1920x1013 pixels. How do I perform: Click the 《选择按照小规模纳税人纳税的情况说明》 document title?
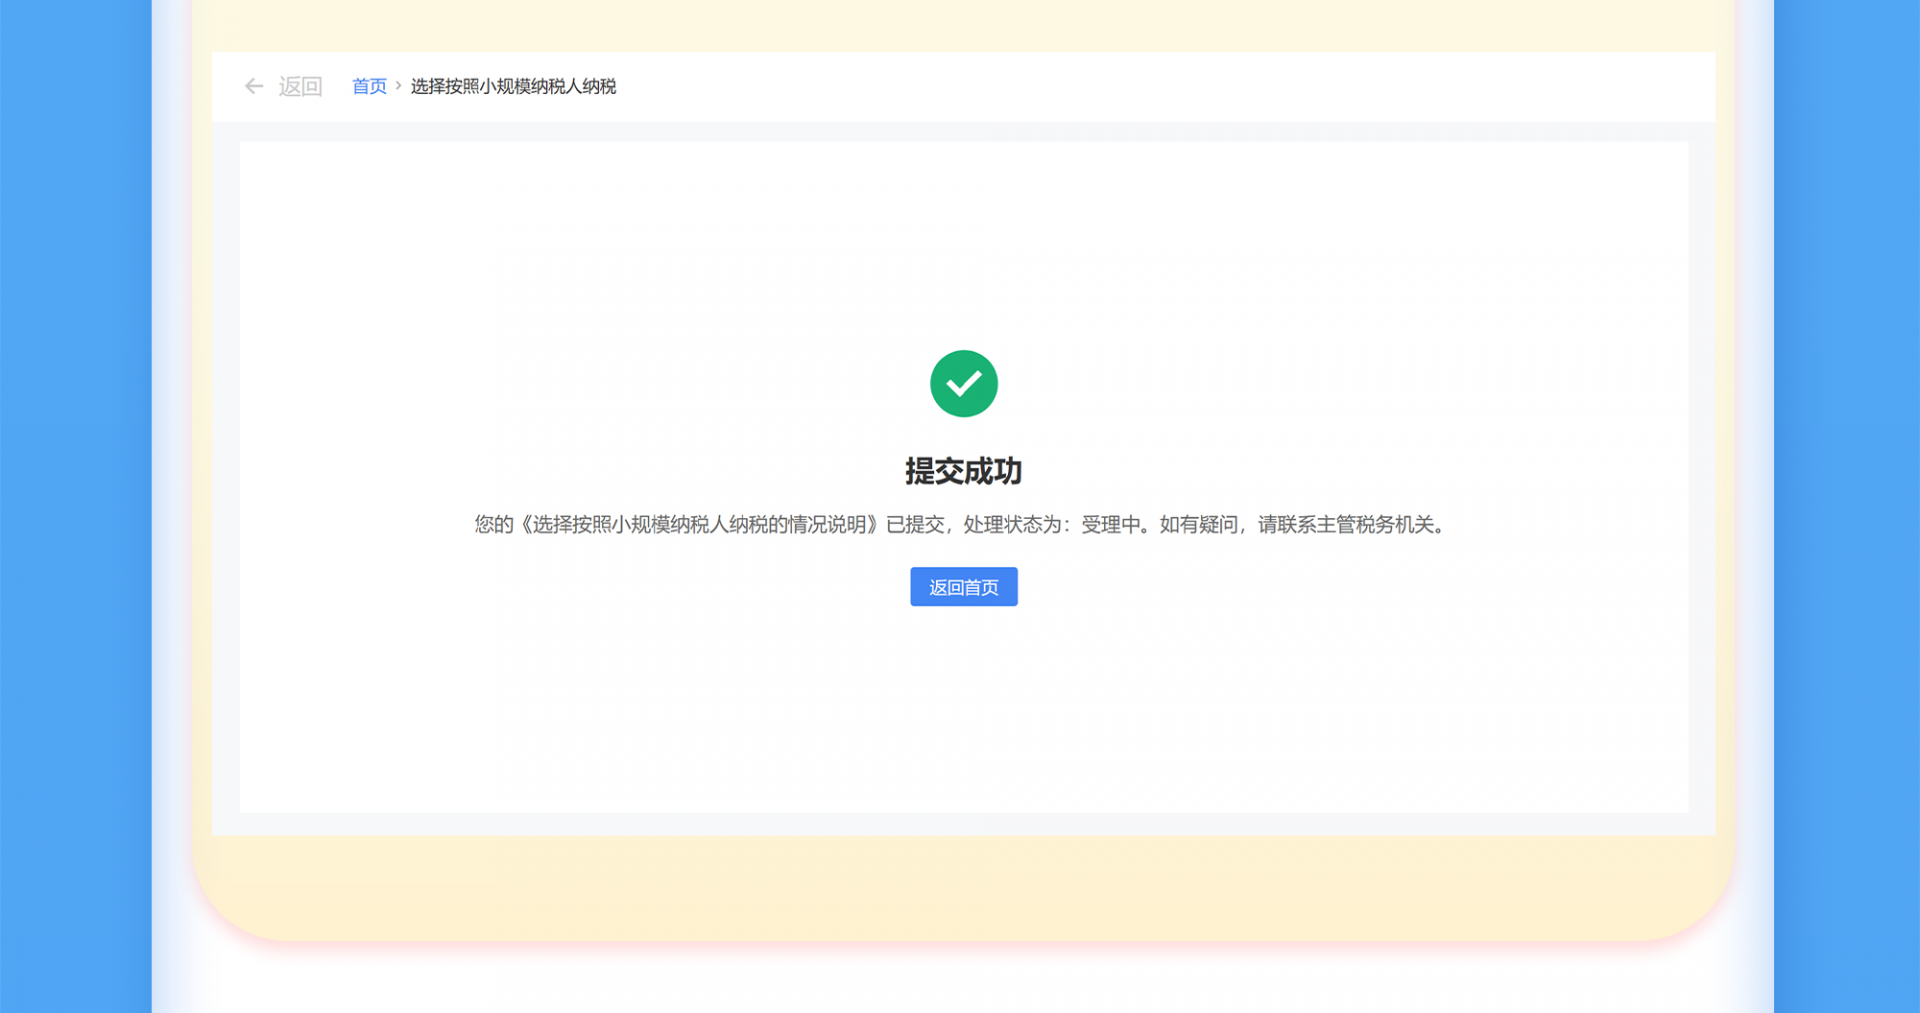[699, 525]
